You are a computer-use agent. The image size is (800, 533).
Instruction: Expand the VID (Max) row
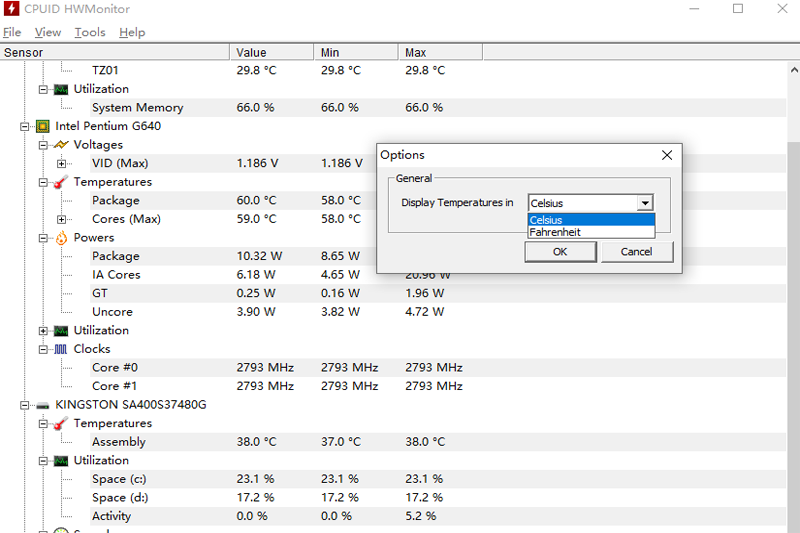(x=61, y=164)
